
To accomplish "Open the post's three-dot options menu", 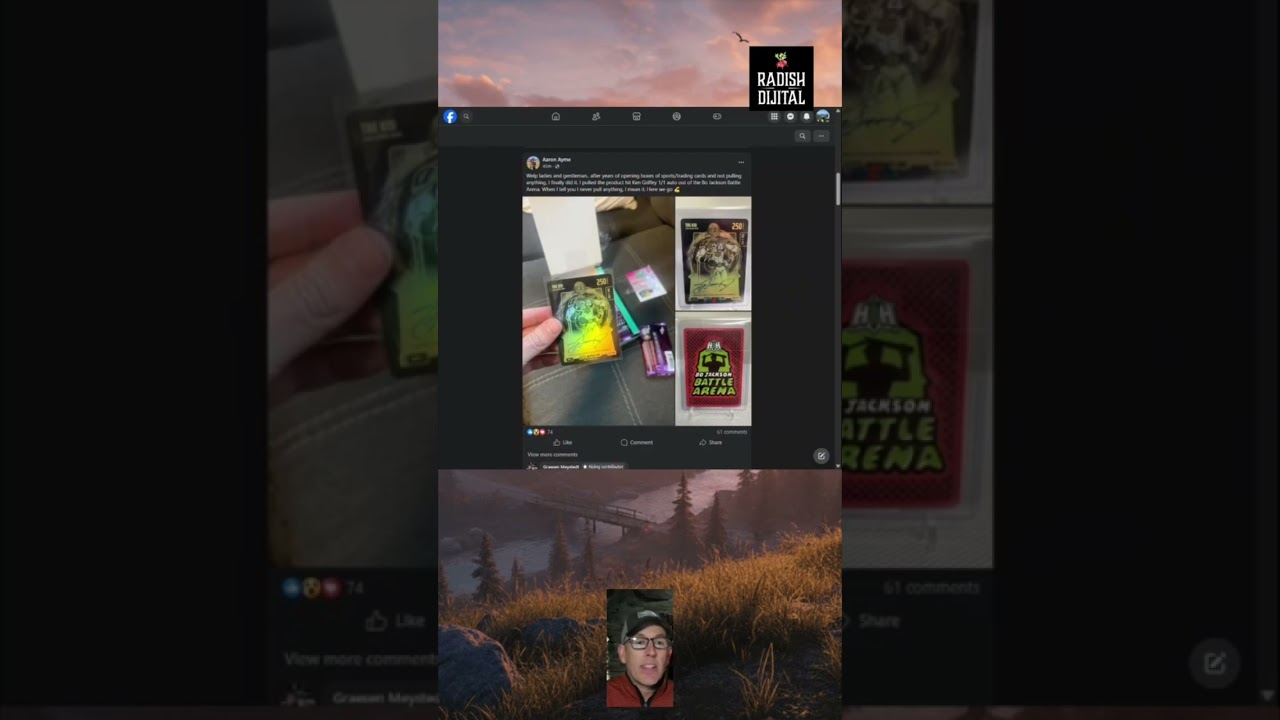I will pos(741,162).
